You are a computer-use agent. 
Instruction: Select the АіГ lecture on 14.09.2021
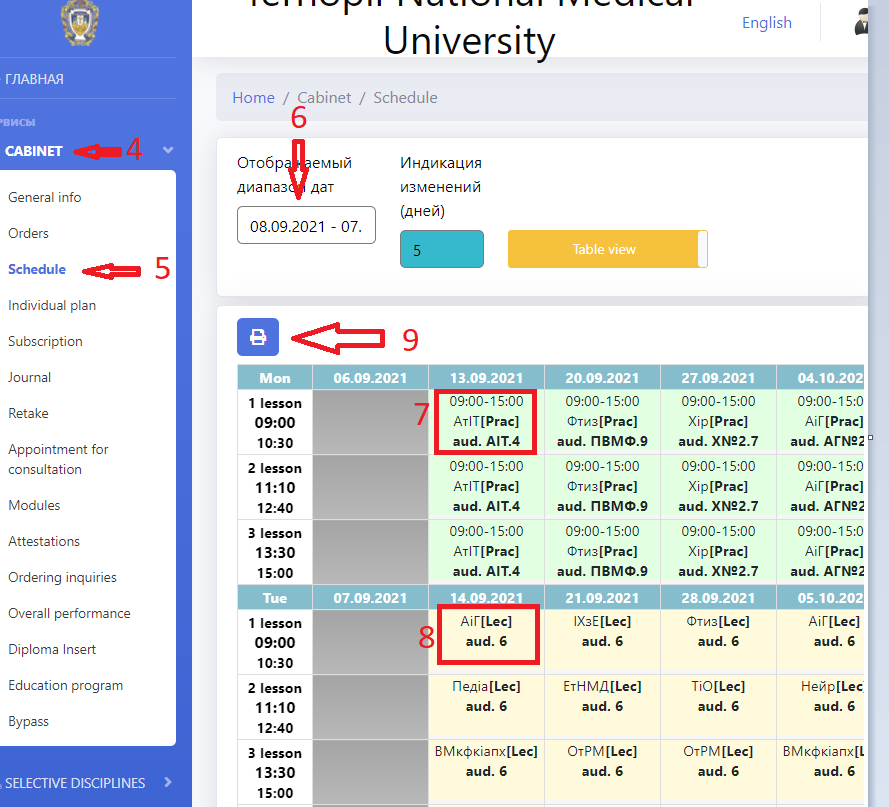point(486,631)
